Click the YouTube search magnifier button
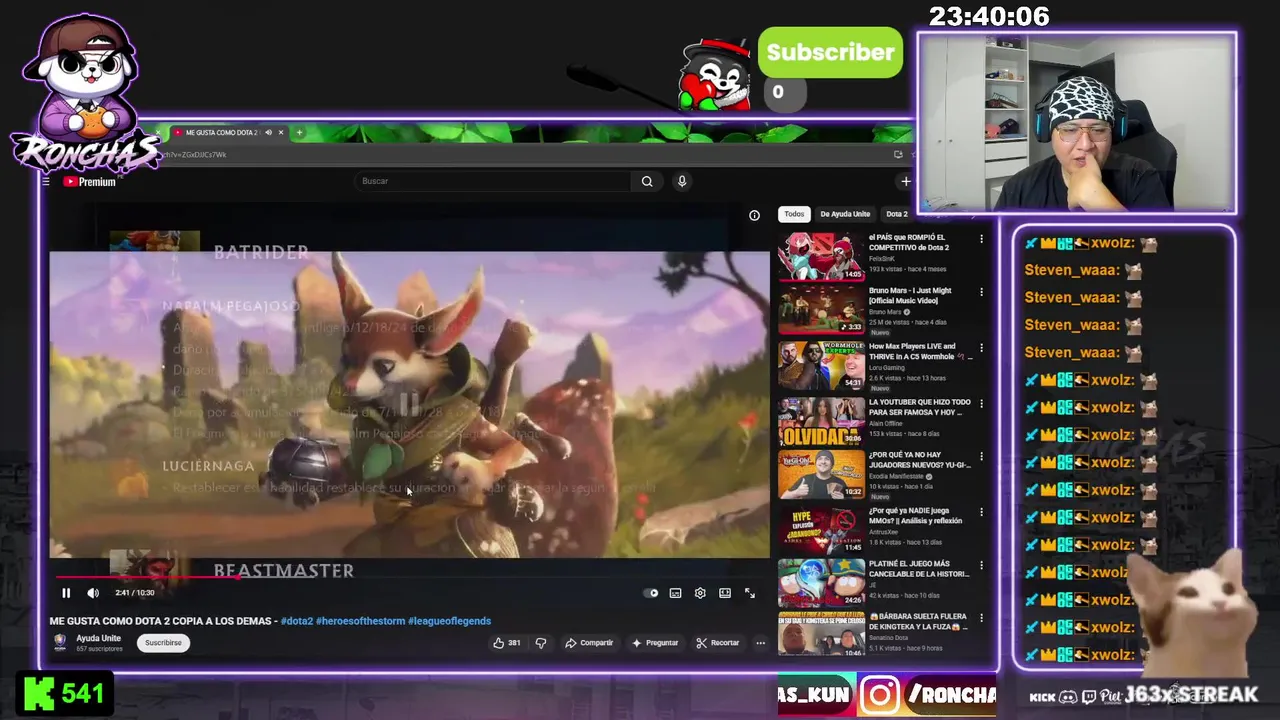This screenshot has width=1280, height=720. [647, 181]
